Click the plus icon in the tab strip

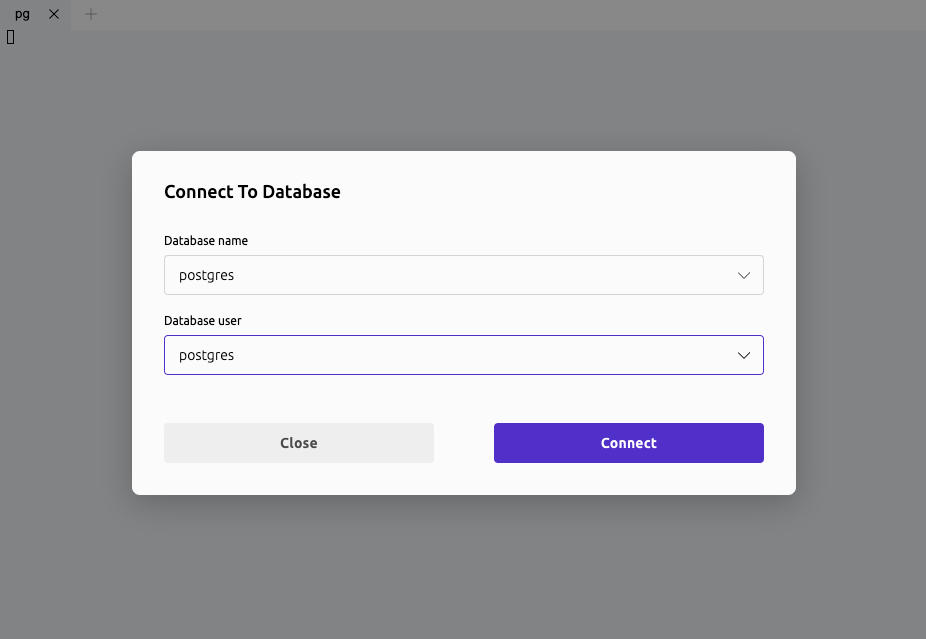pos(90,14)
